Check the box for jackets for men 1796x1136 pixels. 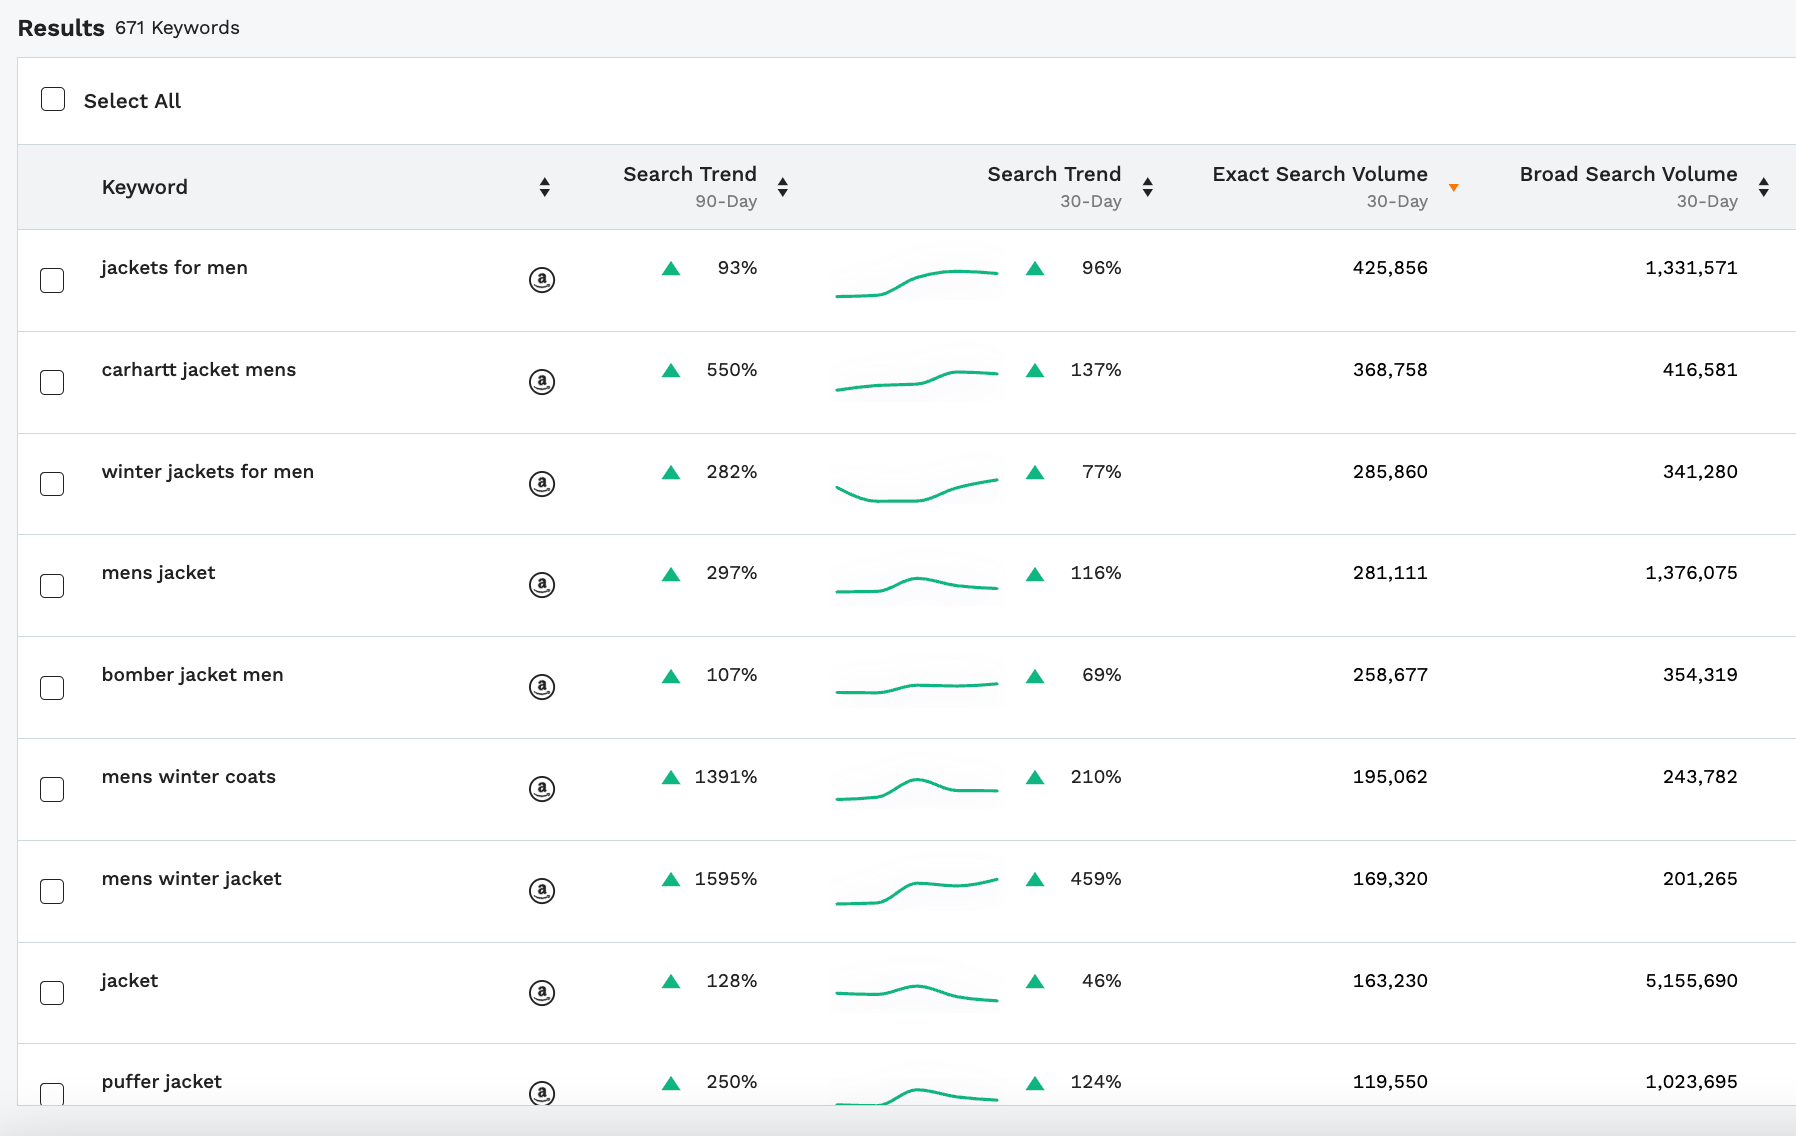pyautogui.click(x=52, y=280)
